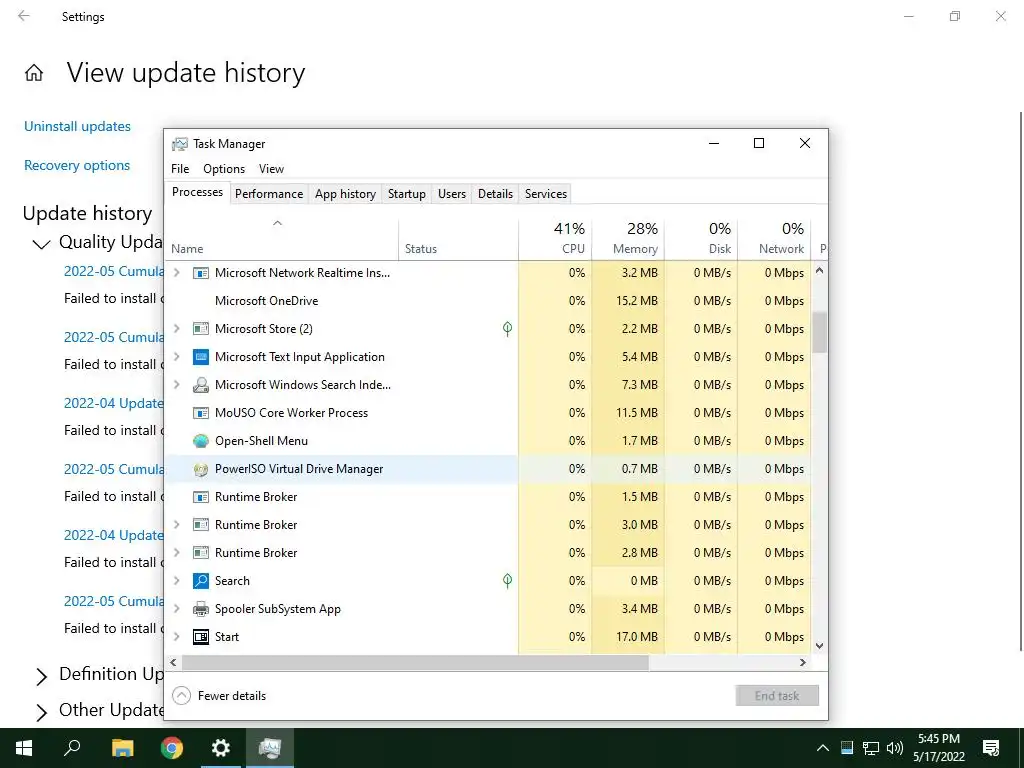Expand the Definition Updates section
1024x768 pixels.
(41, 677)
